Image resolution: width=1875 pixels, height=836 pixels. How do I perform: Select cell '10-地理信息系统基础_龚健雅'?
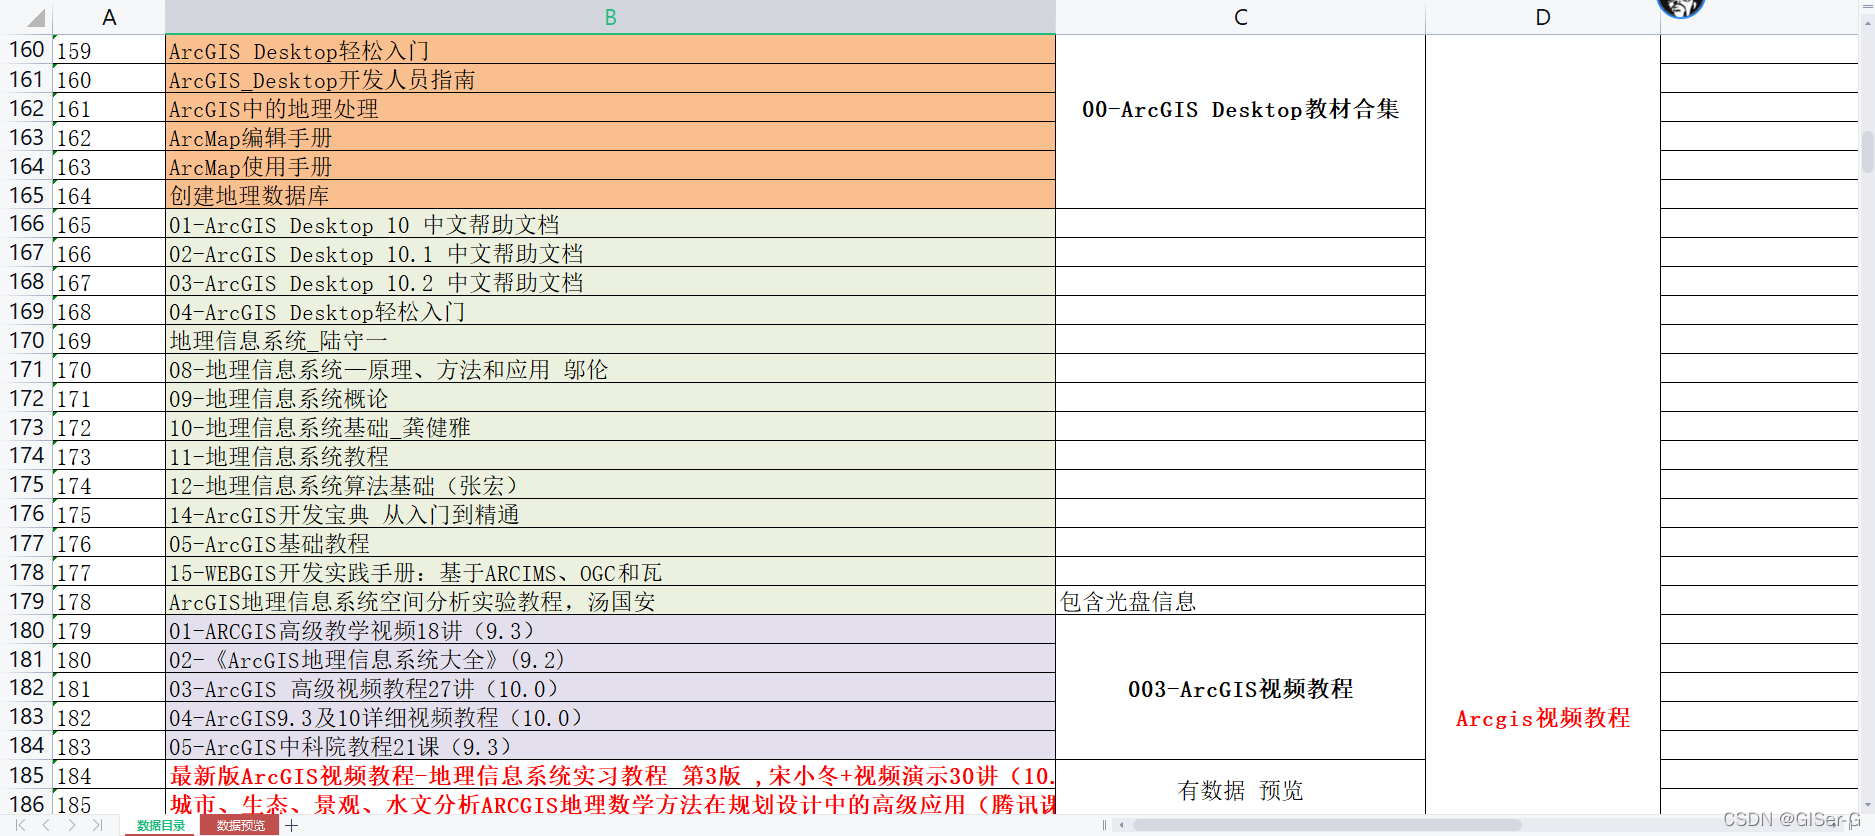(x=610, y=427)
